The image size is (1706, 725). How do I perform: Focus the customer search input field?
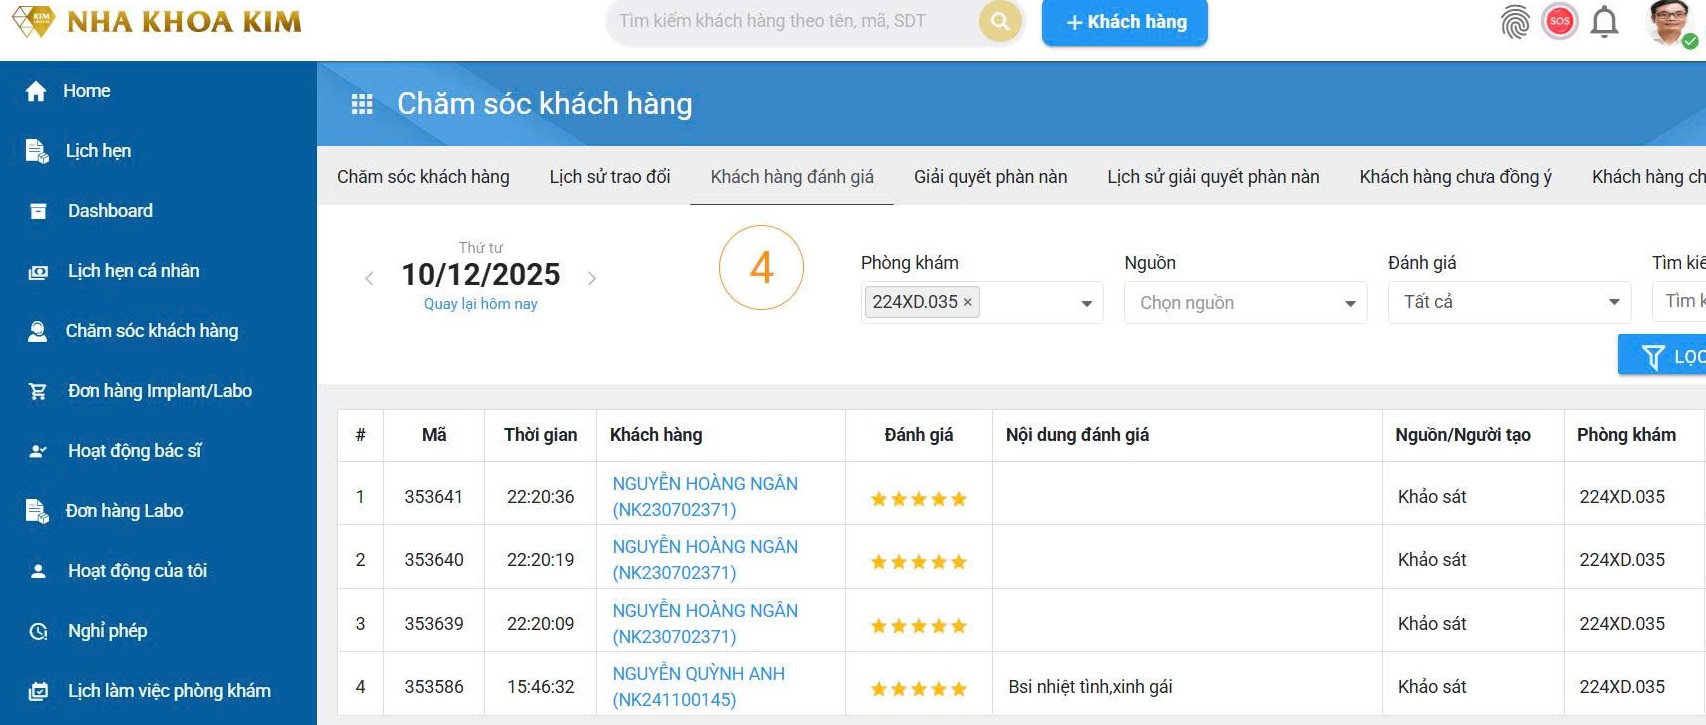pyautogui.click(x=790, y=21)
